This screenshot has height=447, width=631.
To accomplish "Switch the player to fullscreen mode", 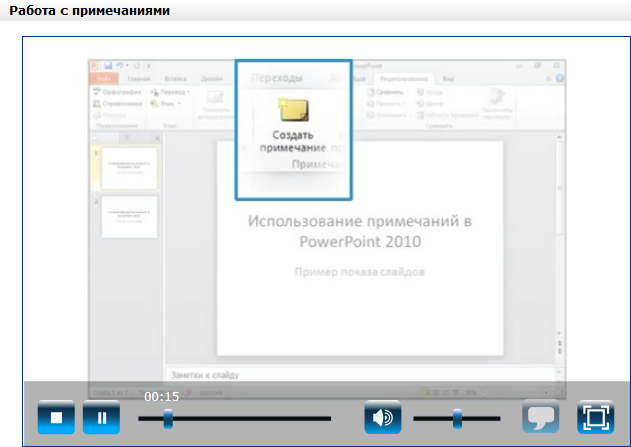I will pyautogui.click(x=596, y=417).
